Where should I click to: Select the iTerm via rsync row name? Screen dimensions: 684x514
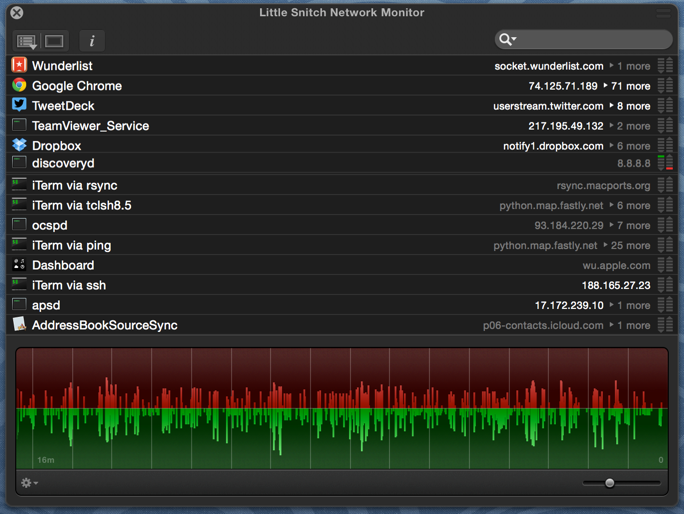[x=75, y=185]
